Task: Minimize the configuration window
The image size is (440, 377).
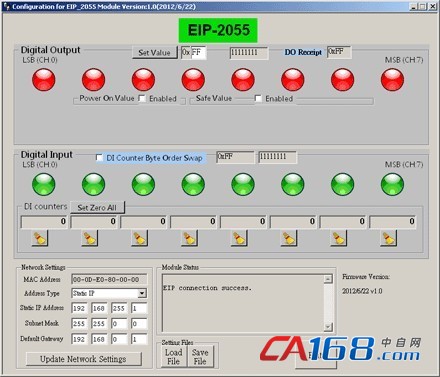Action: click(x=414, y=6)
